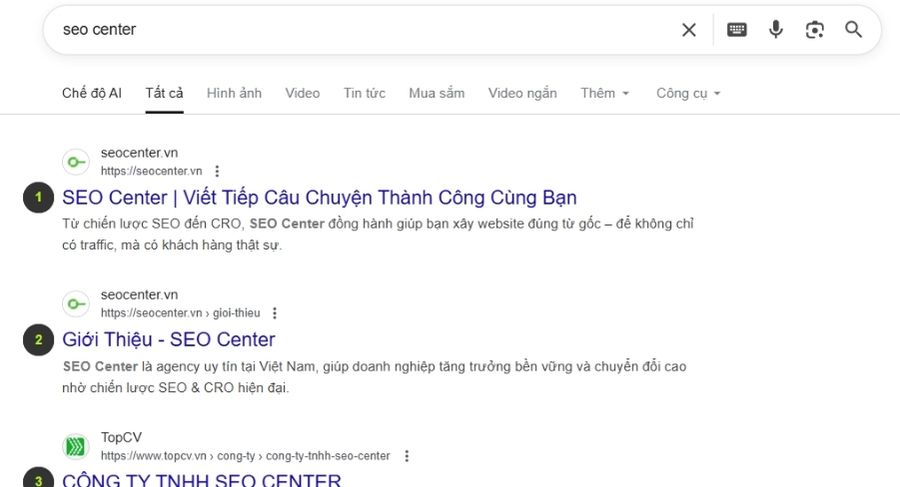
Task: Open the 'CÔNG TY TNHH SEO CENTER' result
Action: [x=201, y=480]
